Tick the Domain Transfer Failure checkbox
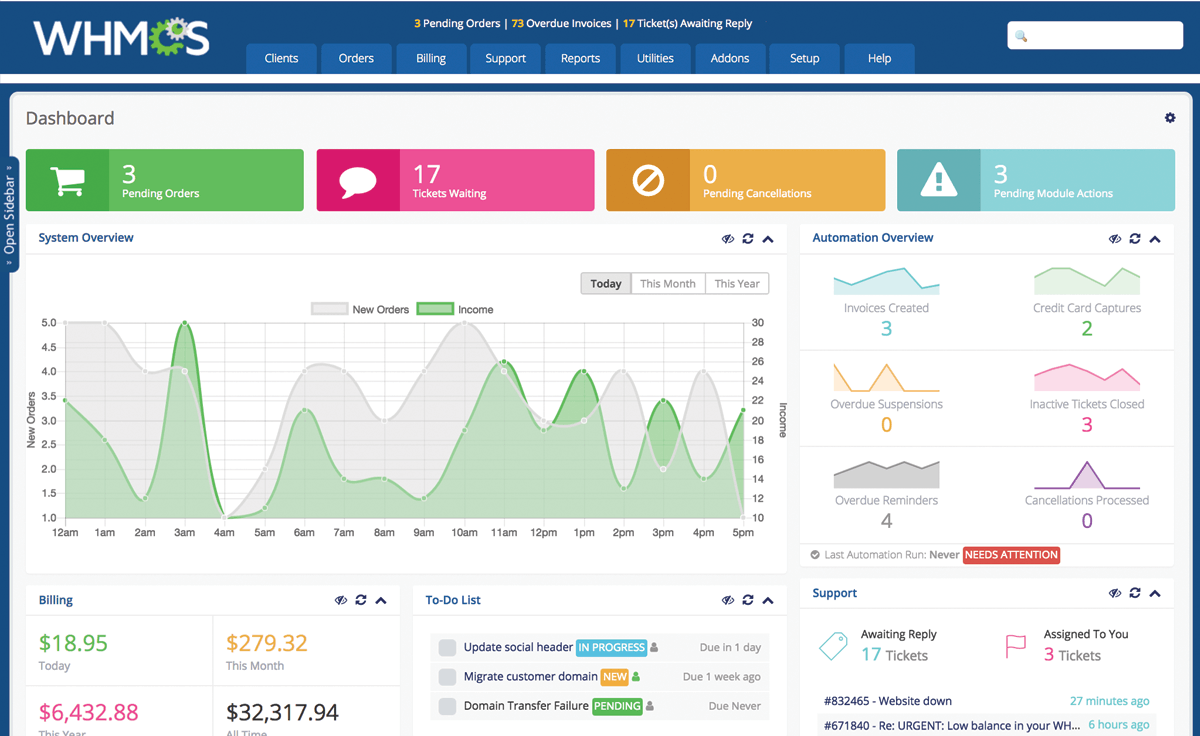1200x736 pixels. (x=447, y=706)
